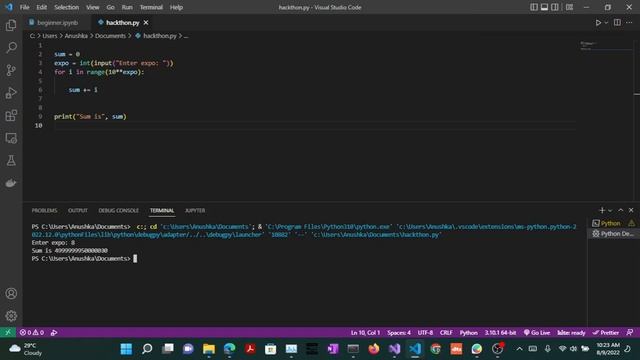Open the Docker view in activity bar

[11, 183]
